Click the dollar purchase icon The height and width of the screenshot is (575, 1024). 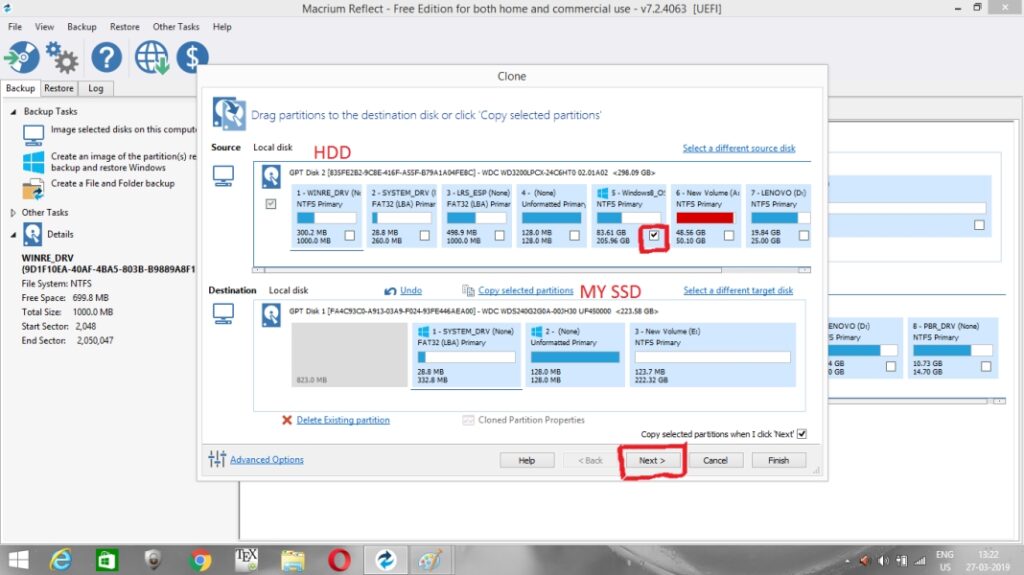[192, 58]
